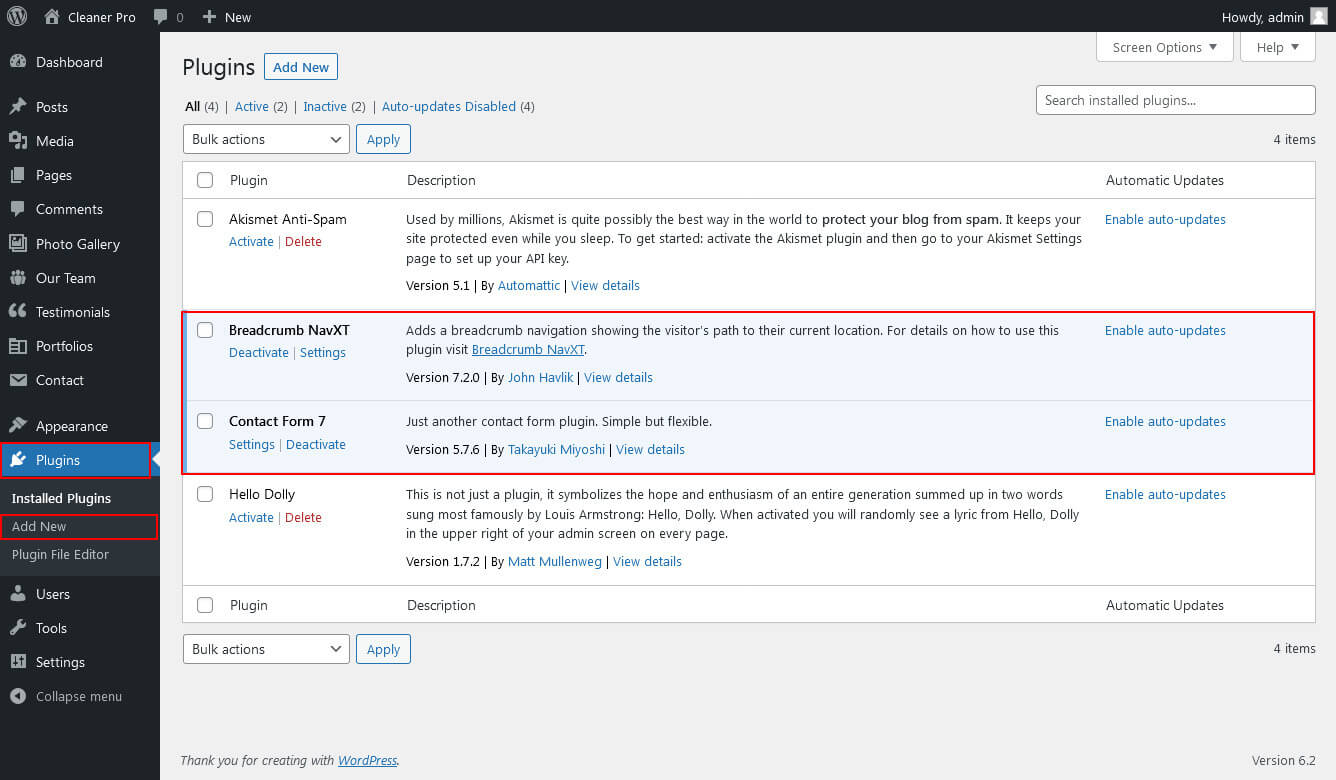Click the Tools wrench icon

[18, 628]
